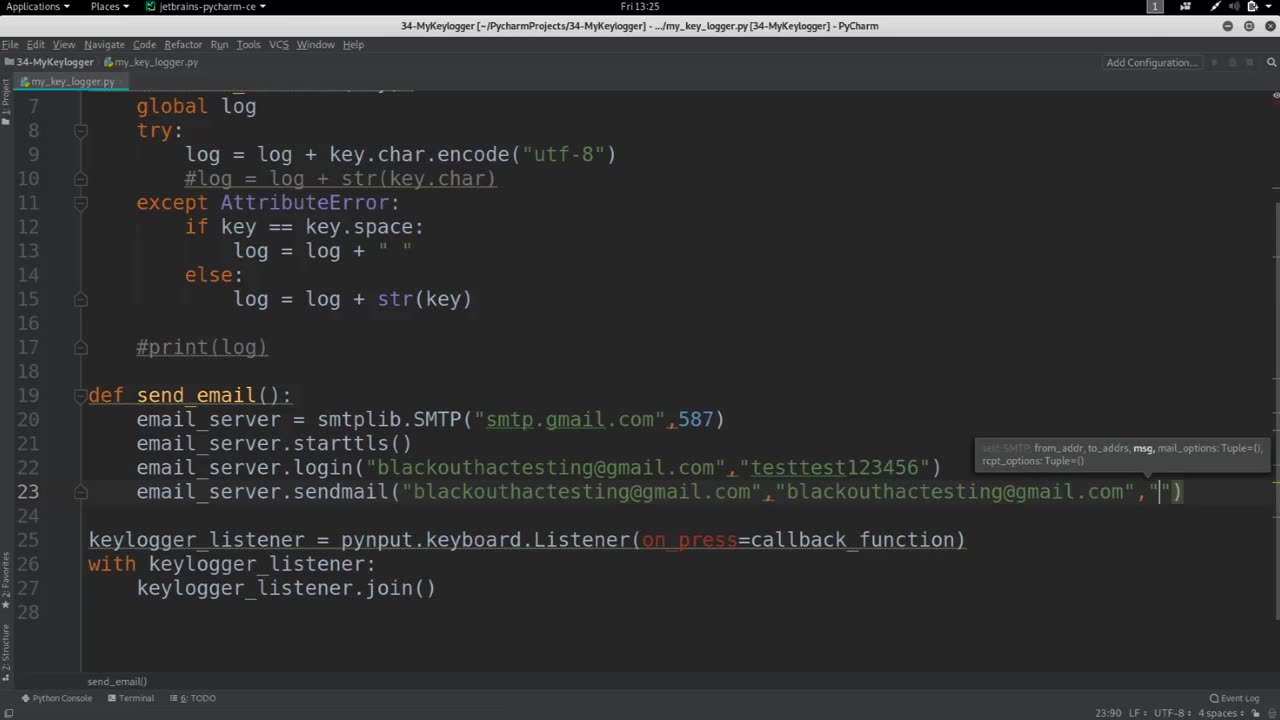Open the LF line separator selector
Viewport: 1280px width, 720px height.
pyautogui.click(x=1140, y=713)
